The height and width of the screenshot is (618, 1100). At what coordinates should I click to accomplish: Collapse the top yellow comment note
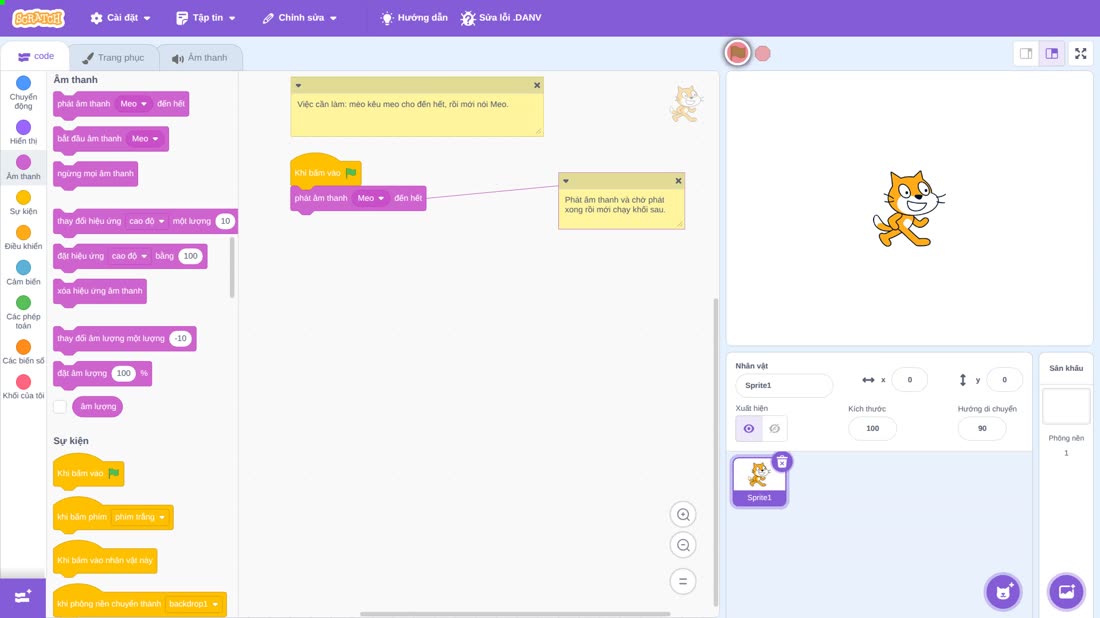298,86
